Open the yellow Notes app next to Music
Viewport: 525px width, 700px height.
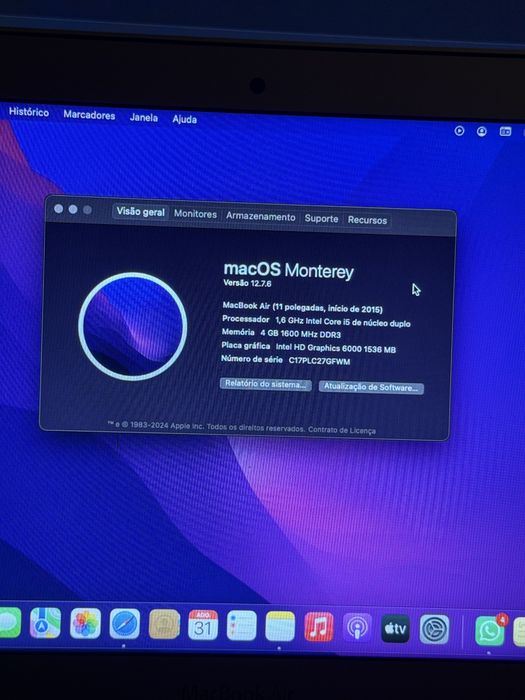tap(280, 626)
